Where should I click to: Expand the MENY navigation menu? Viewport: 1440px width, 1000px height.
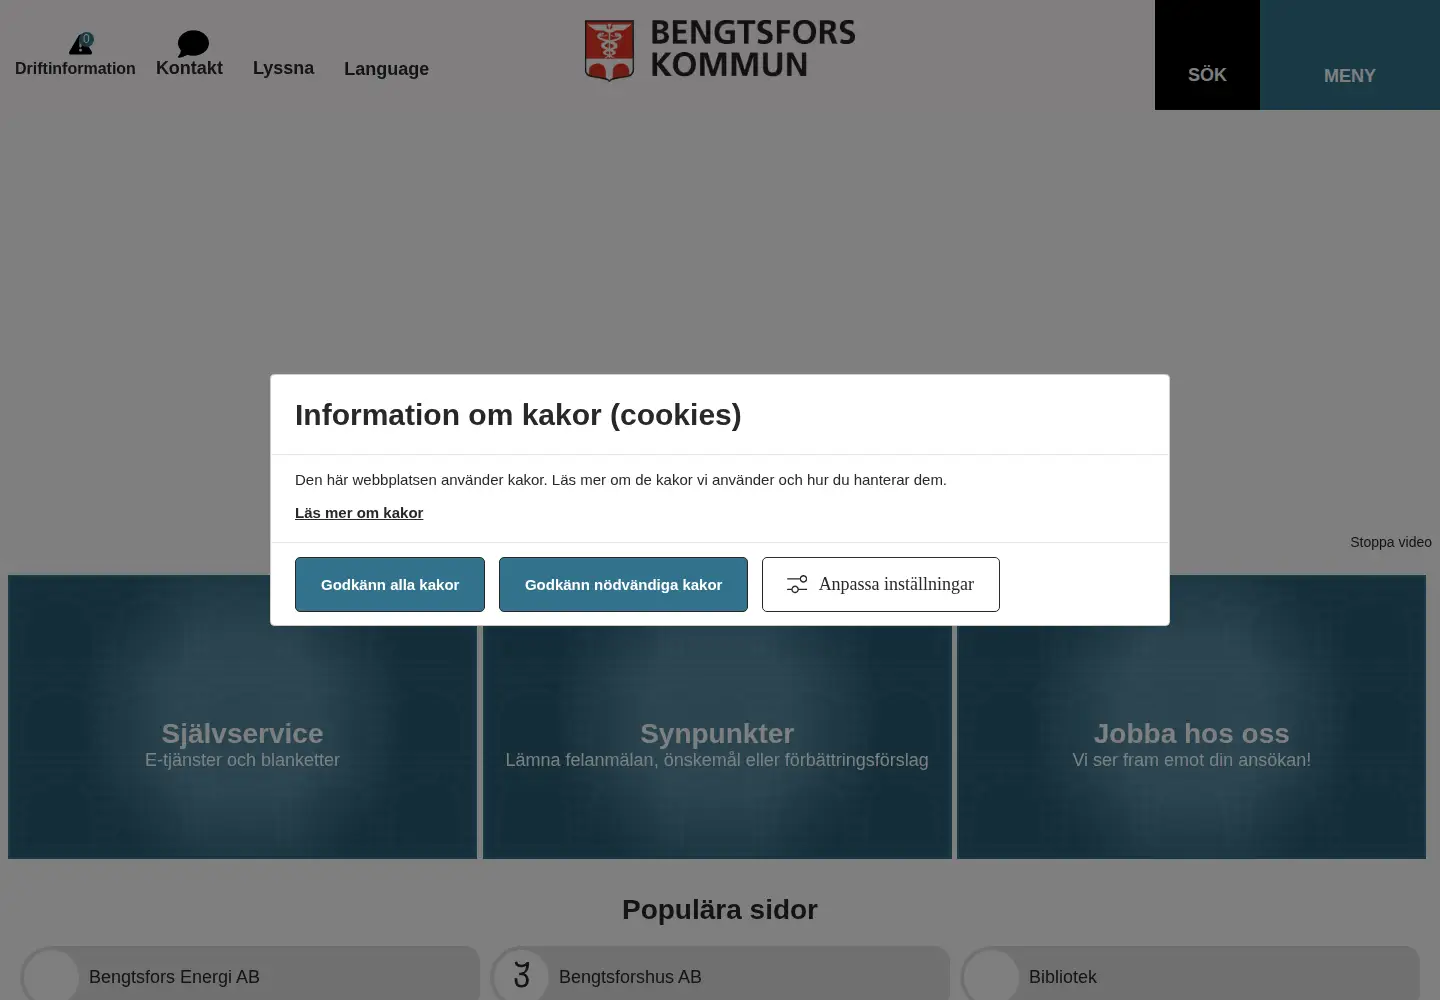(1350, 55)
